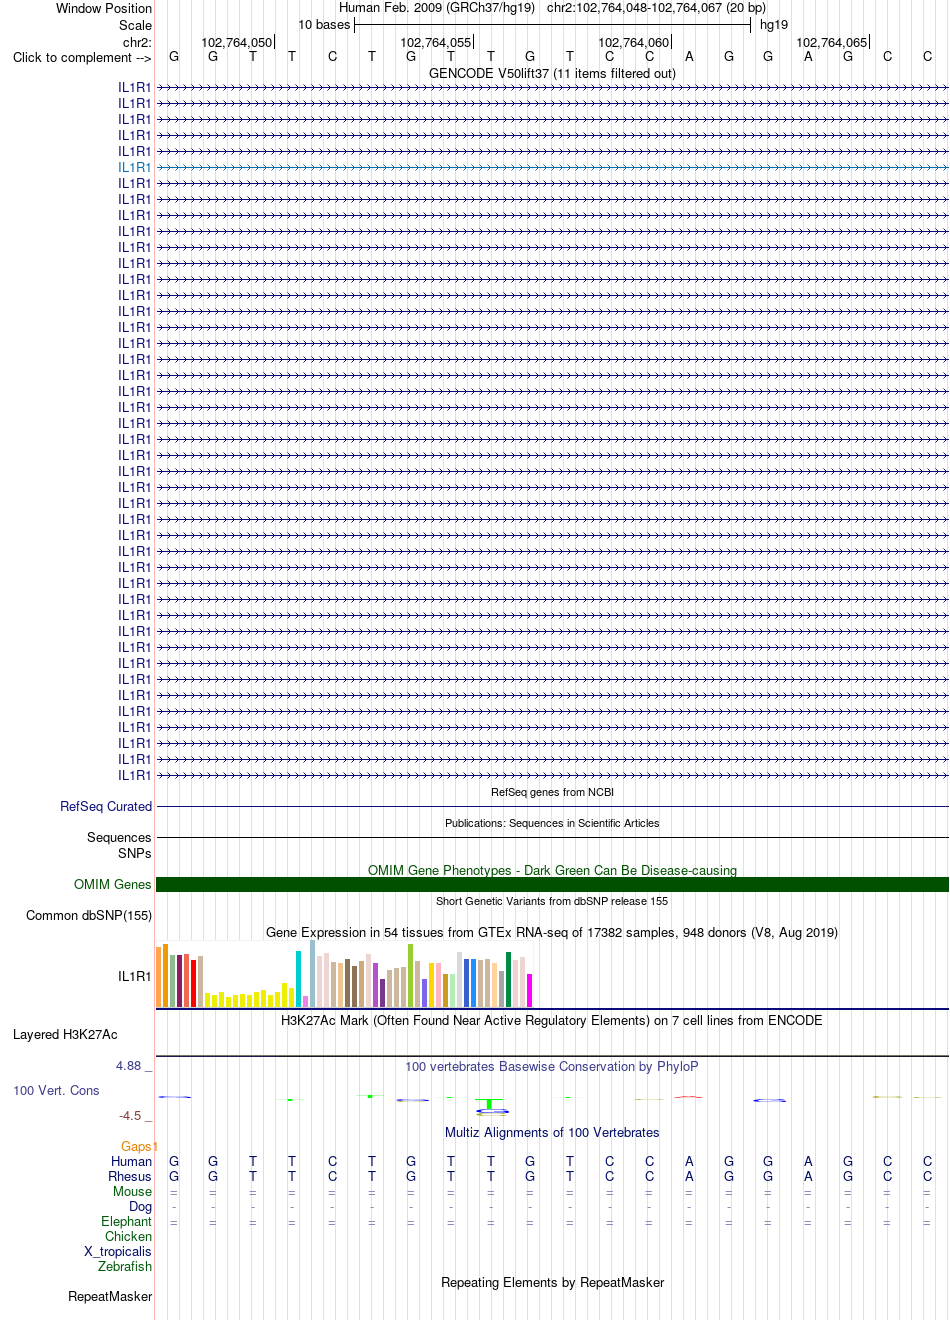
Task: Click the Zebrafish alignment row label
Action: [x=125, y=1266]
